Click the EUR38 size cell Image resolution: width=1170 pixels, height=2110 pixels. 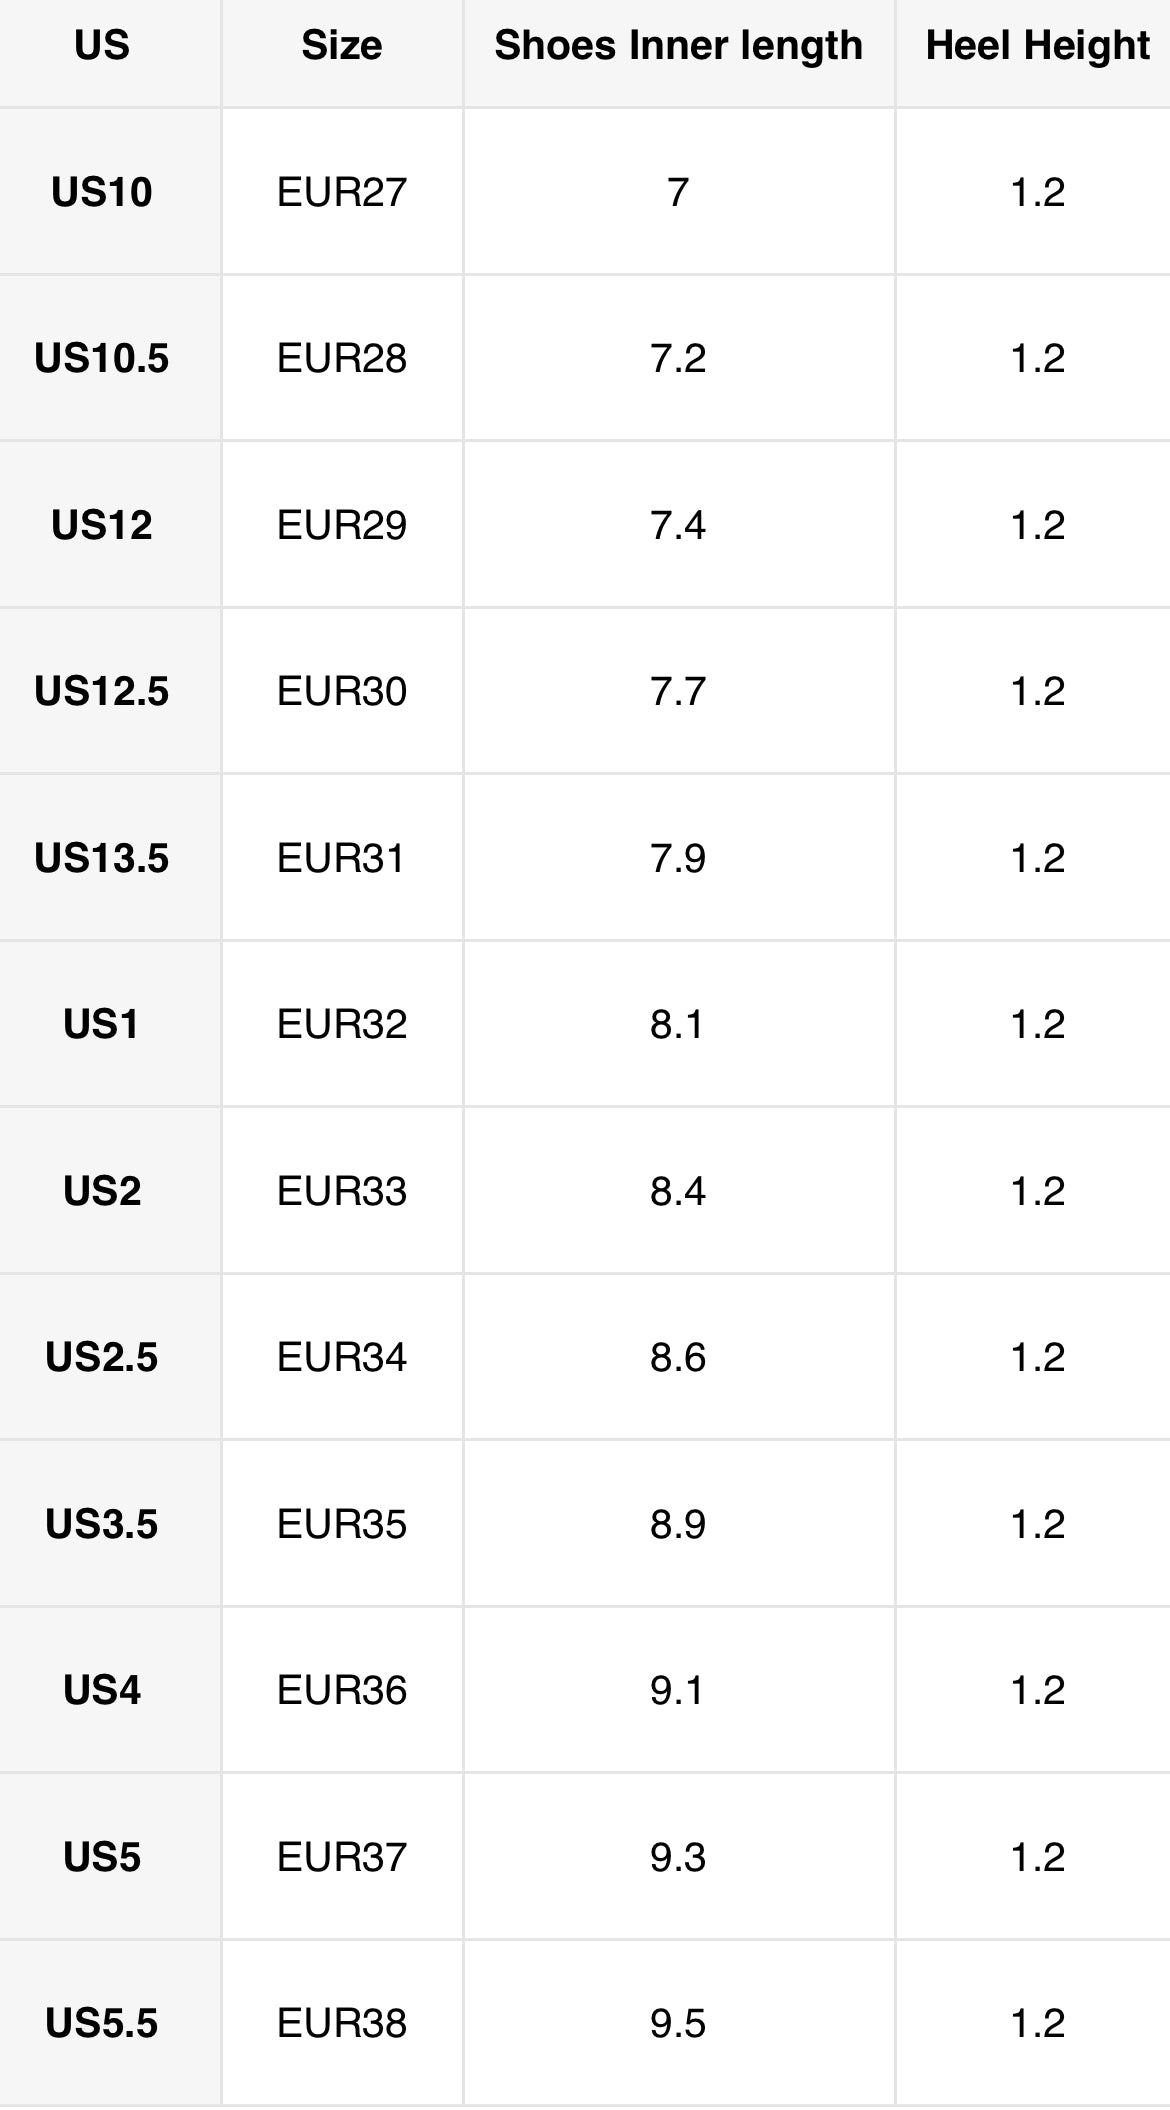(x=342, y=2023)
